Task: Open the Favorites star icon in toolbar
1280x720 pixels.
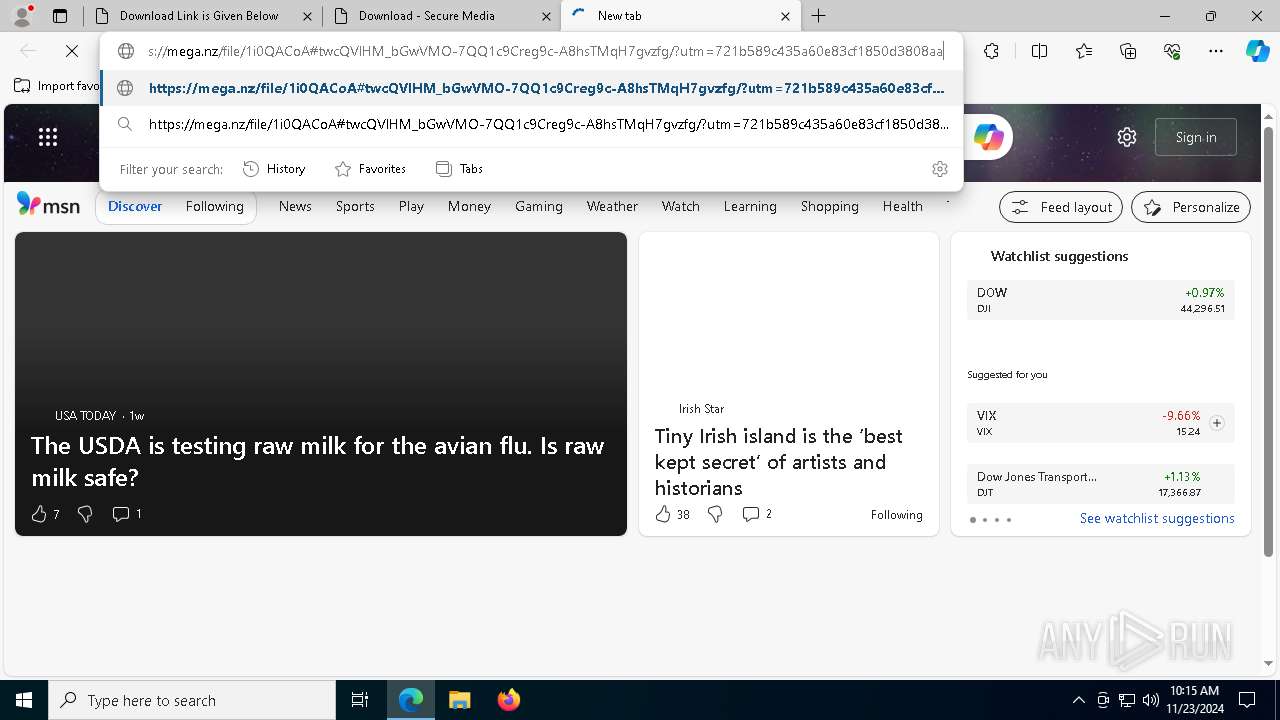Action: click(1084, 51)
